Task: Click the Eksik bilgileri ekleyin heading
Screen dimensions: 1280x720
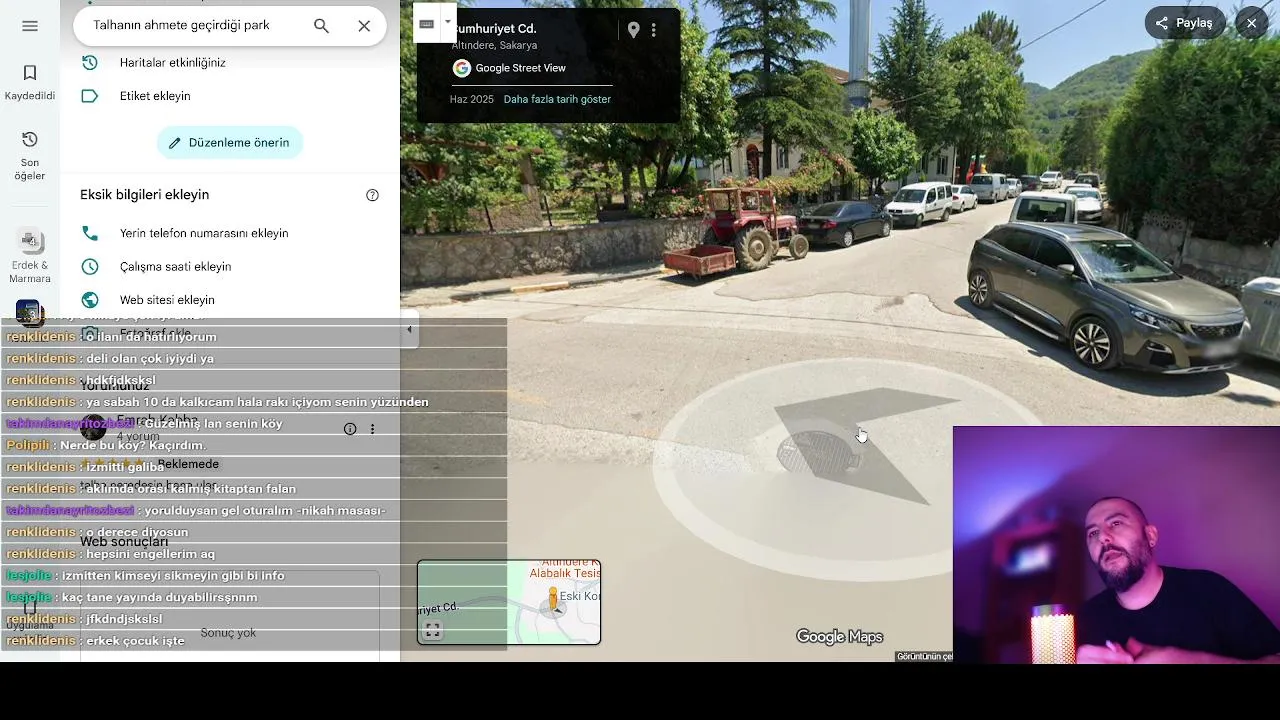Action: click(144, 195)
